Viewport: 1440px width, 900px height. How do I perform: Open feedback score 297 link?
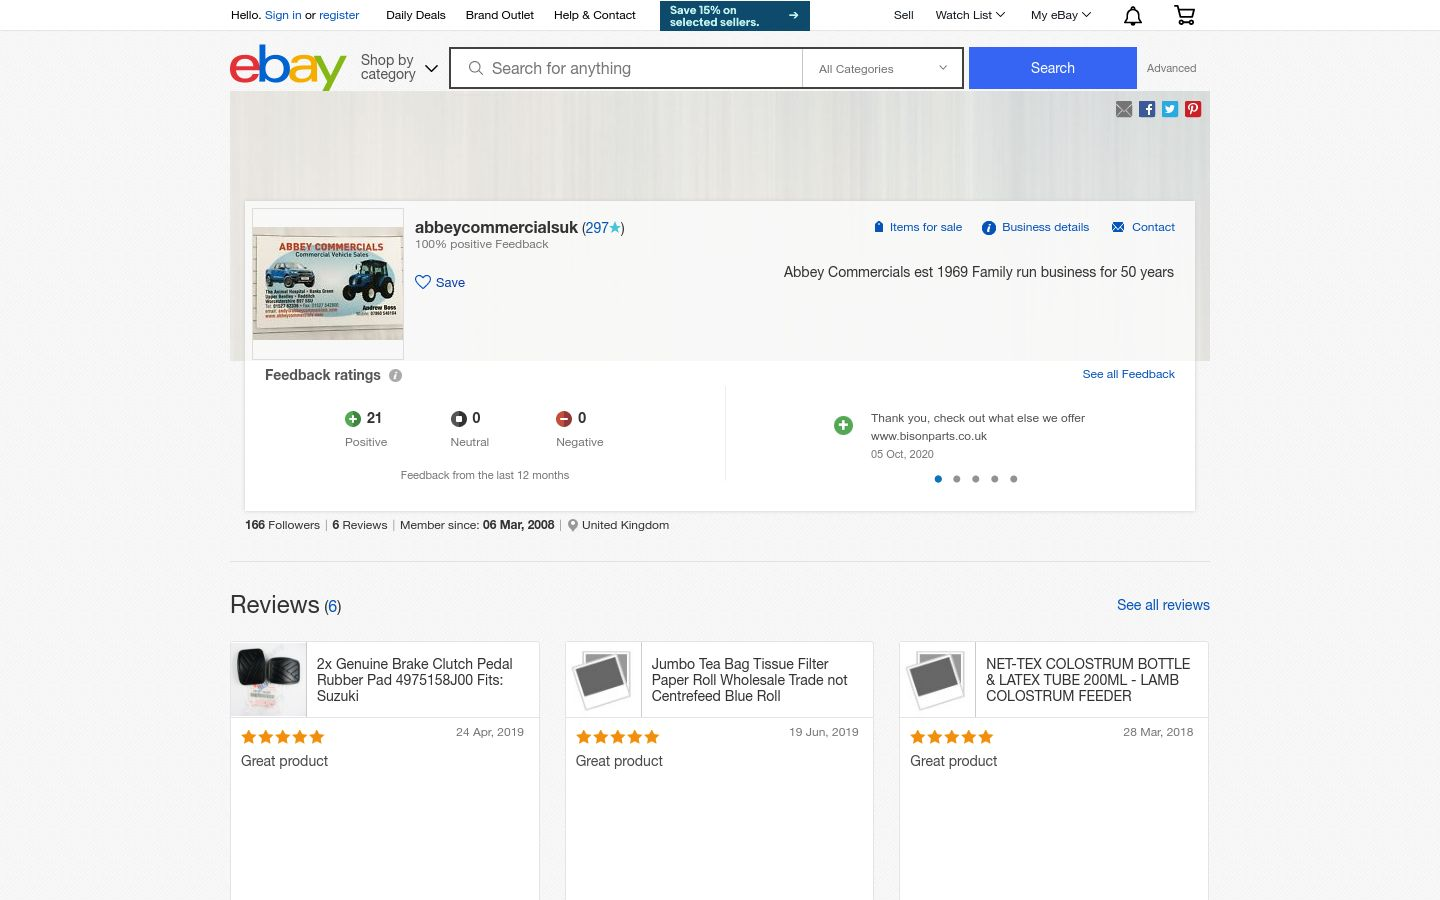[597, 228]
